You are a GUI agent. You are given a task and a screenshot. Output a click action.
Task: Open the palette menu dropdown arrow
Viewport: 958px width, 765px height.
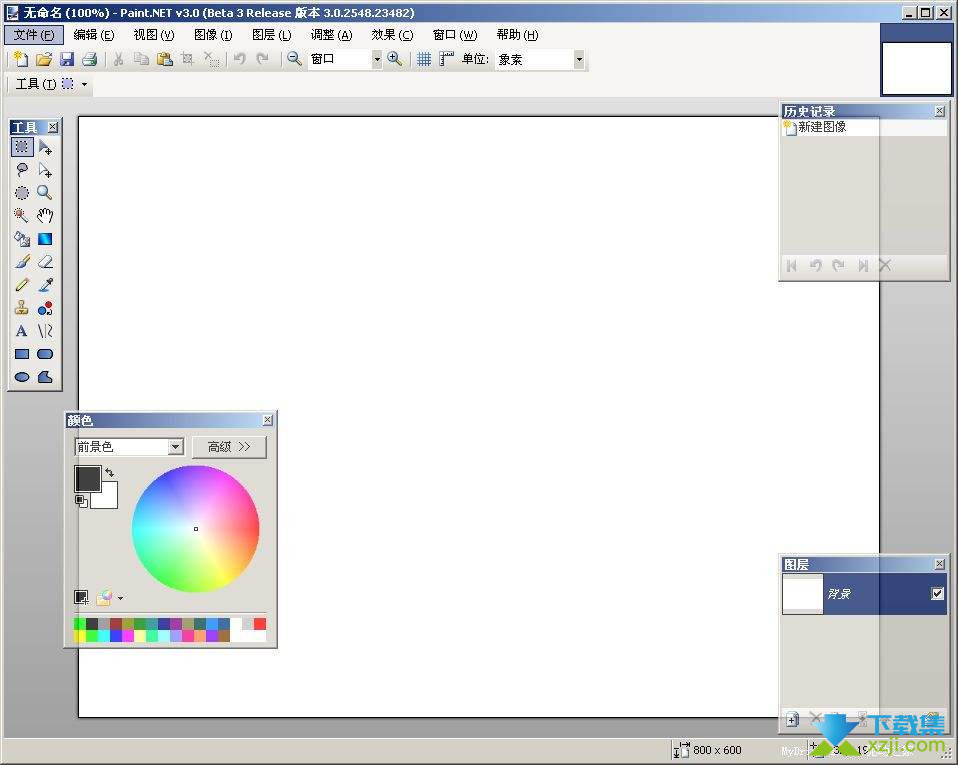[x=120, y=598]
